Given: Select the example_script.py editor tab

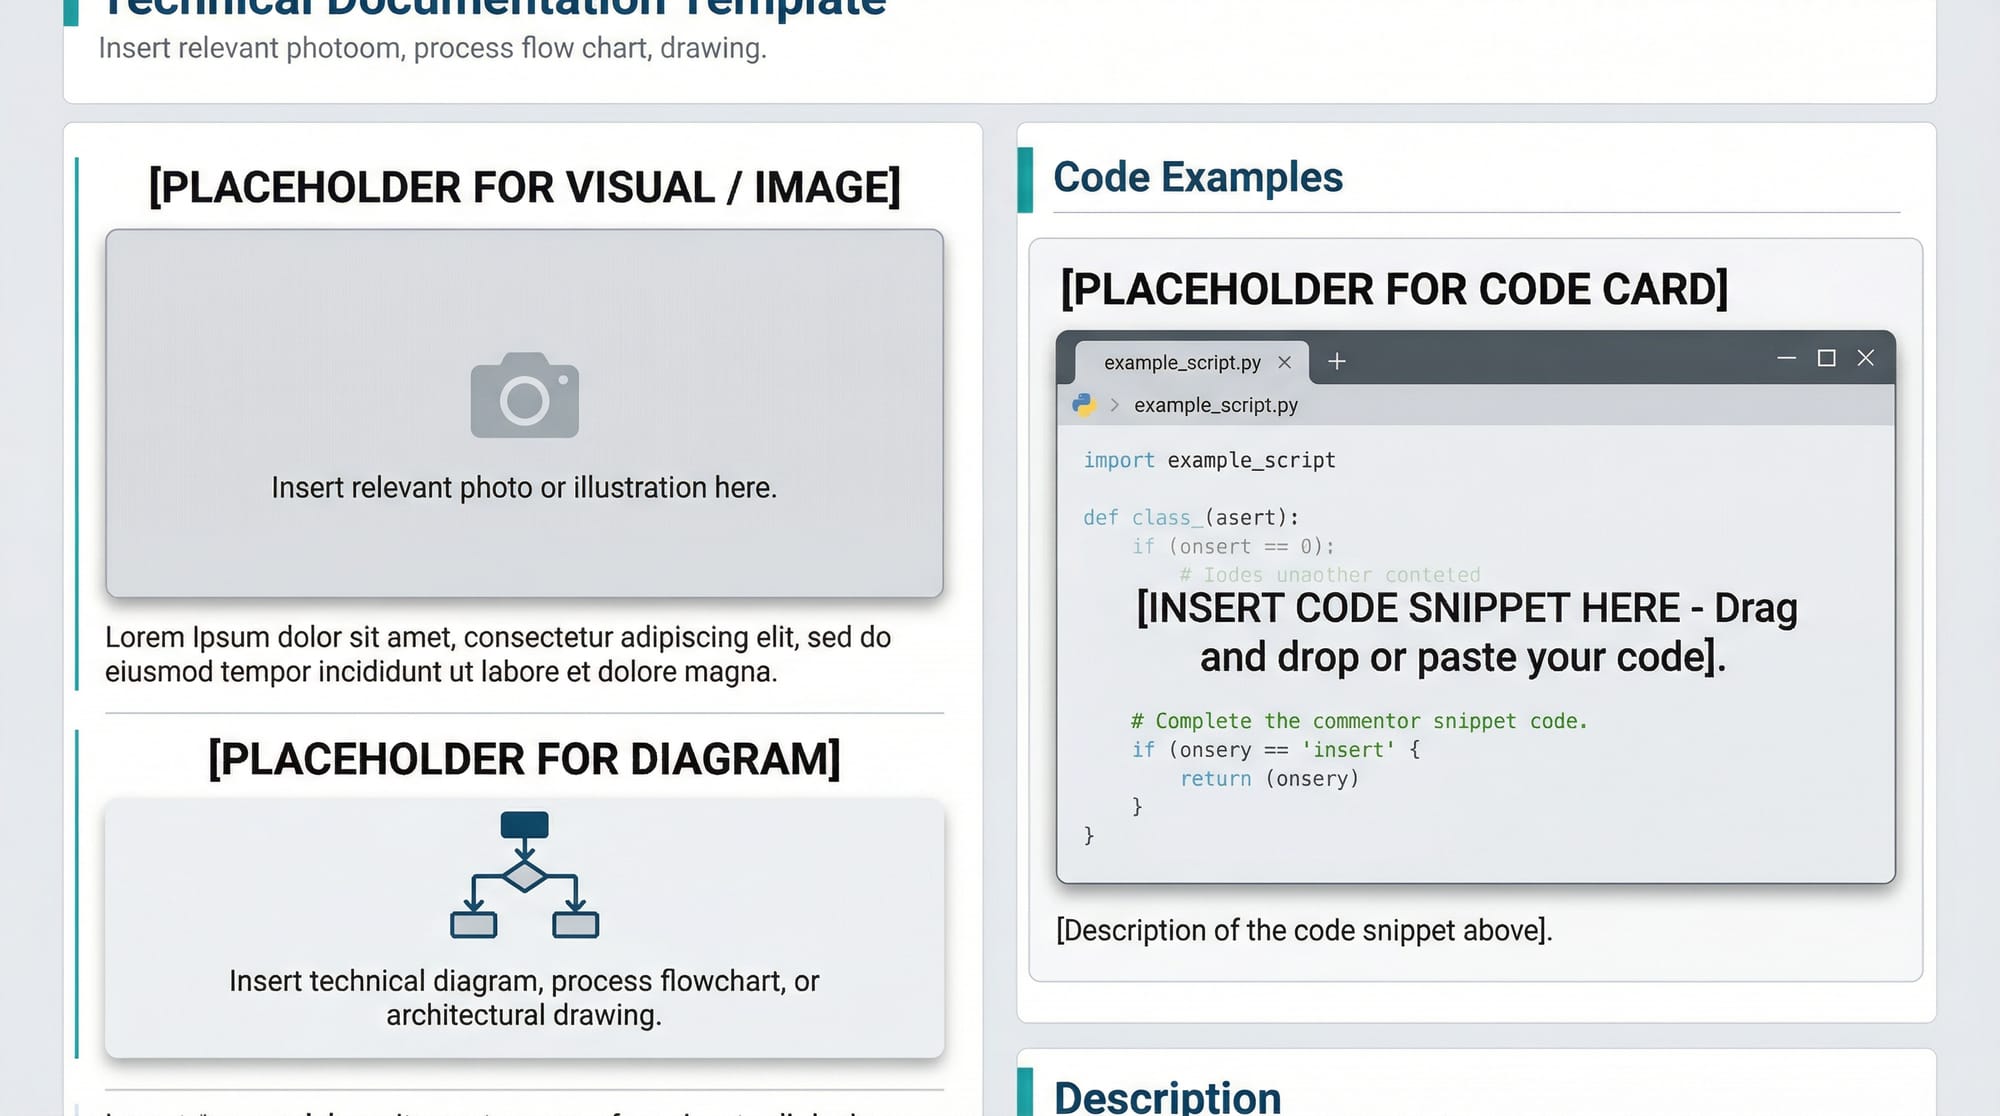Looking at the screenshot, I should pos(1181,362).
